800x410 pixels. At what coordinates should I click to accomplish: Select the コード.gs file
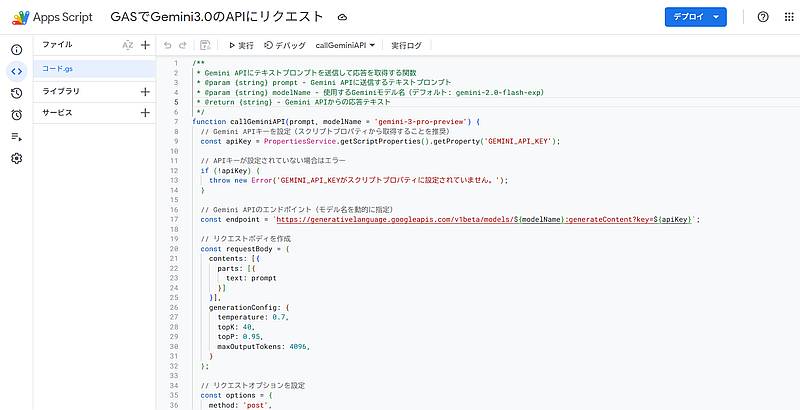tap(94, 69)
